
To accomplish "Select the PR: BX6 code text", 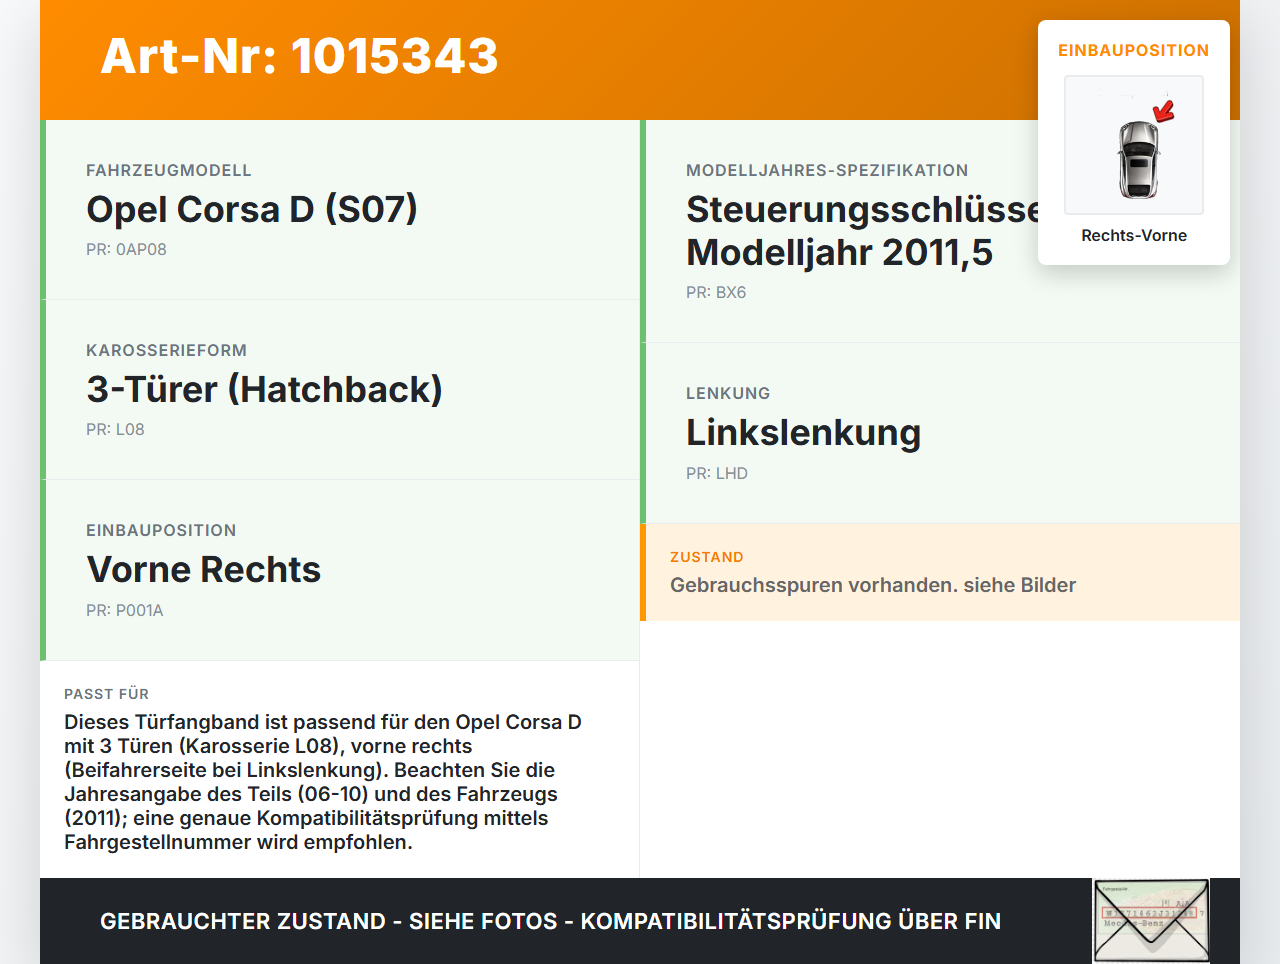I will click(x=714, y=292).
